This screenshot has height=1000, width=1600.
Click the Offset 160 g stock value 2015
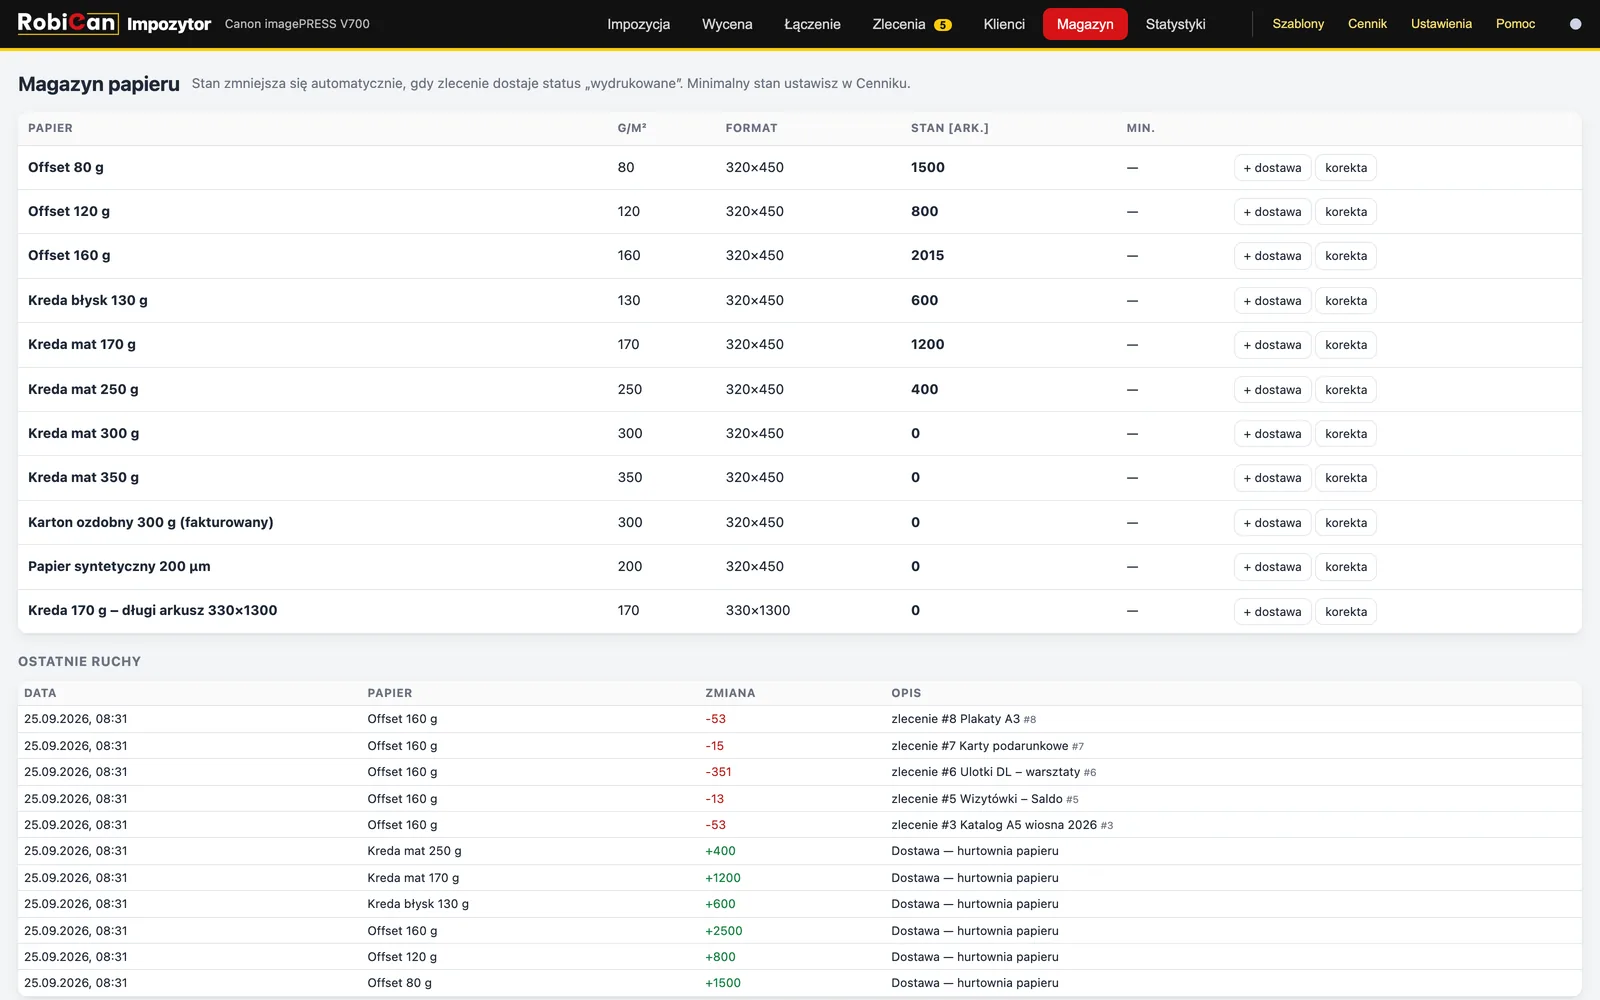(927, 255)
